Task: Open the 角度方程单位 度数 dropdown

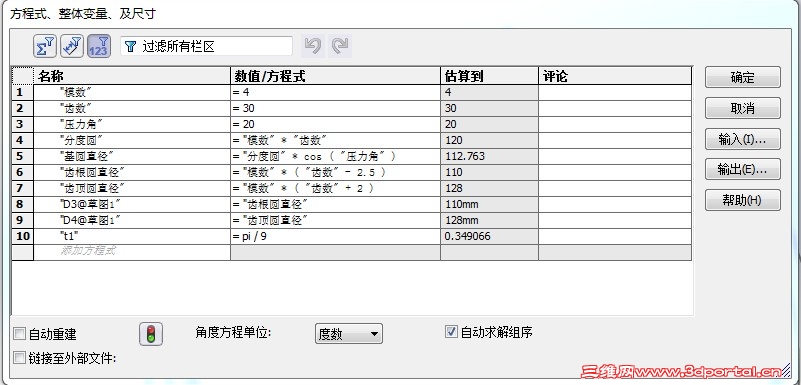Action: click(348, 334)
